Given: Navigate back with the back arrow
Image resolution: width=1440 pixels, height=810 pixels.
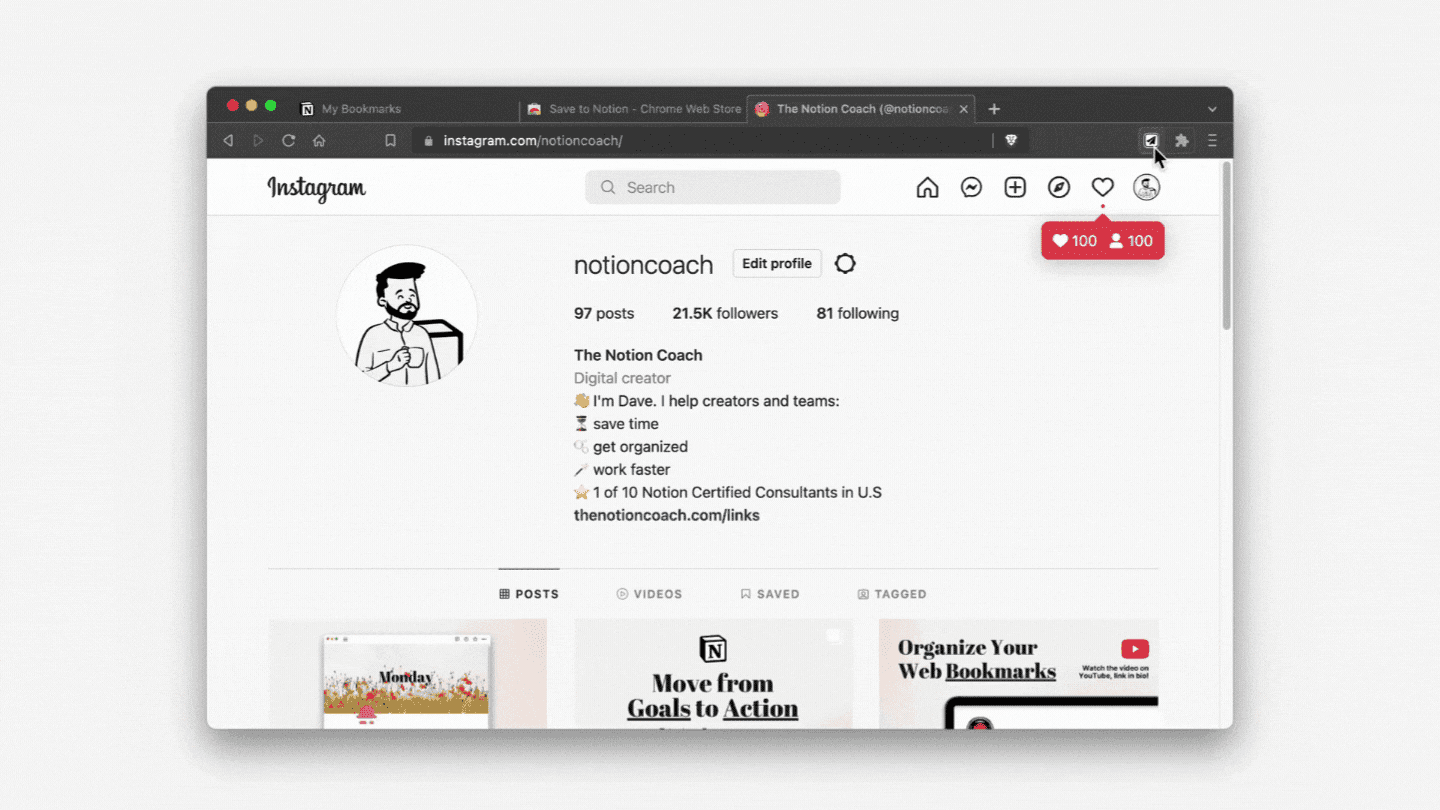Looking at the screenshot, I should [x=228, y=141].
